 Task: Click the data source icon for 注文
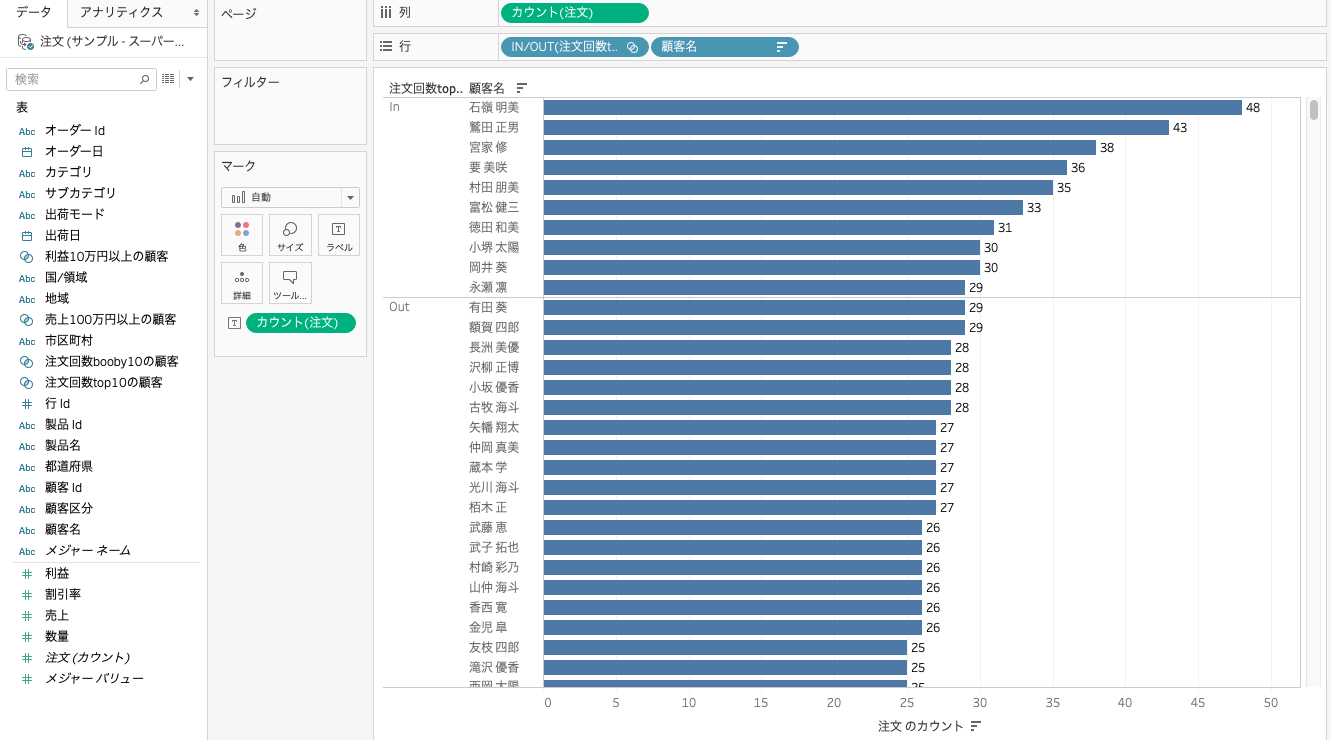26,41
